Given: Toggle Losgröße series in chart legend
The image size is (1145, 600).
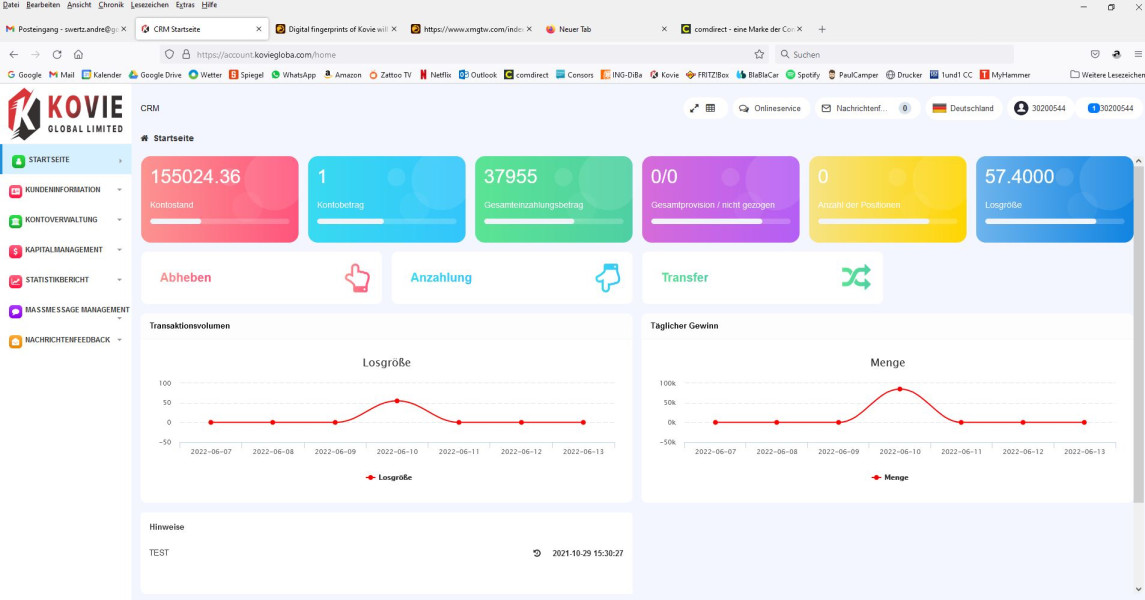Looking at the screenshot, I should 388,477.
